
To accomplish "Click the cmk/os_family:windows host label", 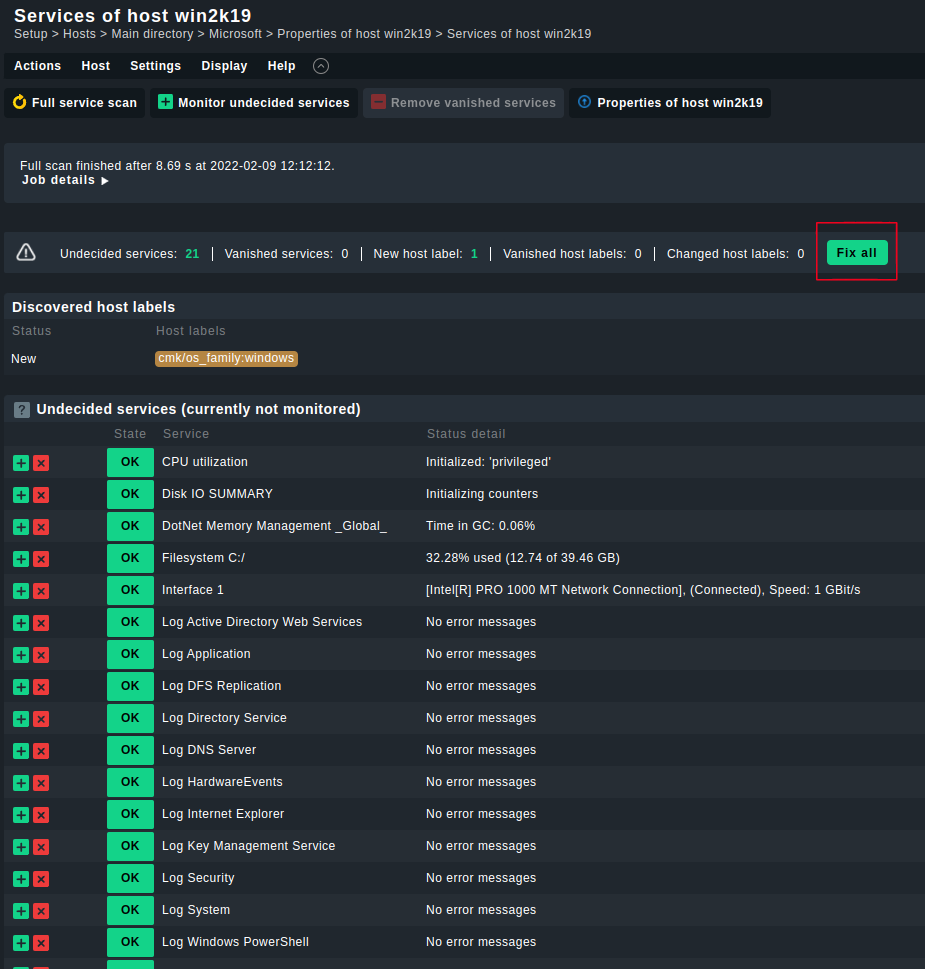I will (226, 358).
